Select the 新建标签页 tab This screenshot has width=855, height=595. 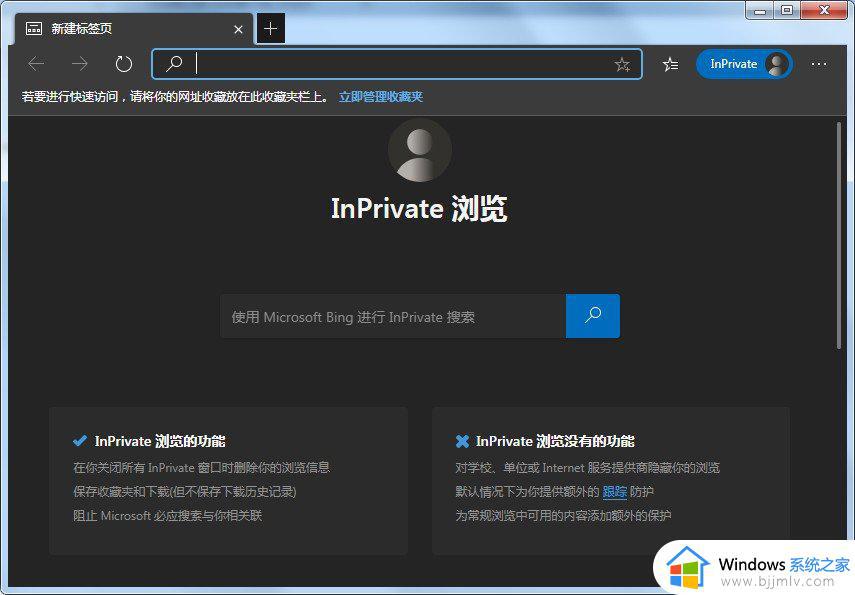134,29
